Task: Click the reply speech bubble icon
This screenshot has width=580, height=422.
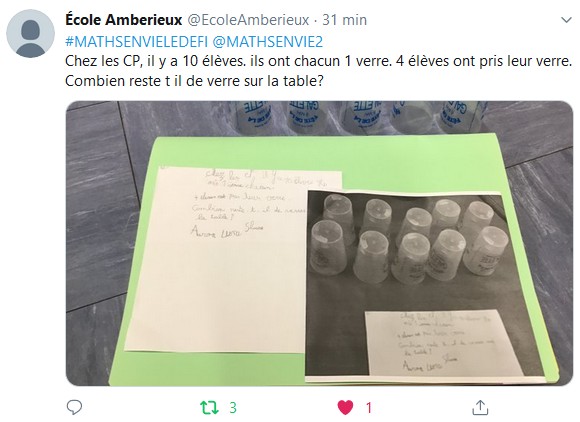Action: pos(74,407)
